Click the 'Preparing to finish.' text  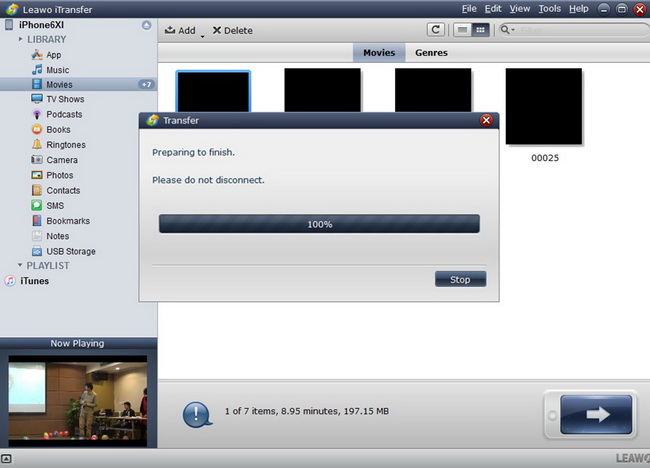point(193,152)
